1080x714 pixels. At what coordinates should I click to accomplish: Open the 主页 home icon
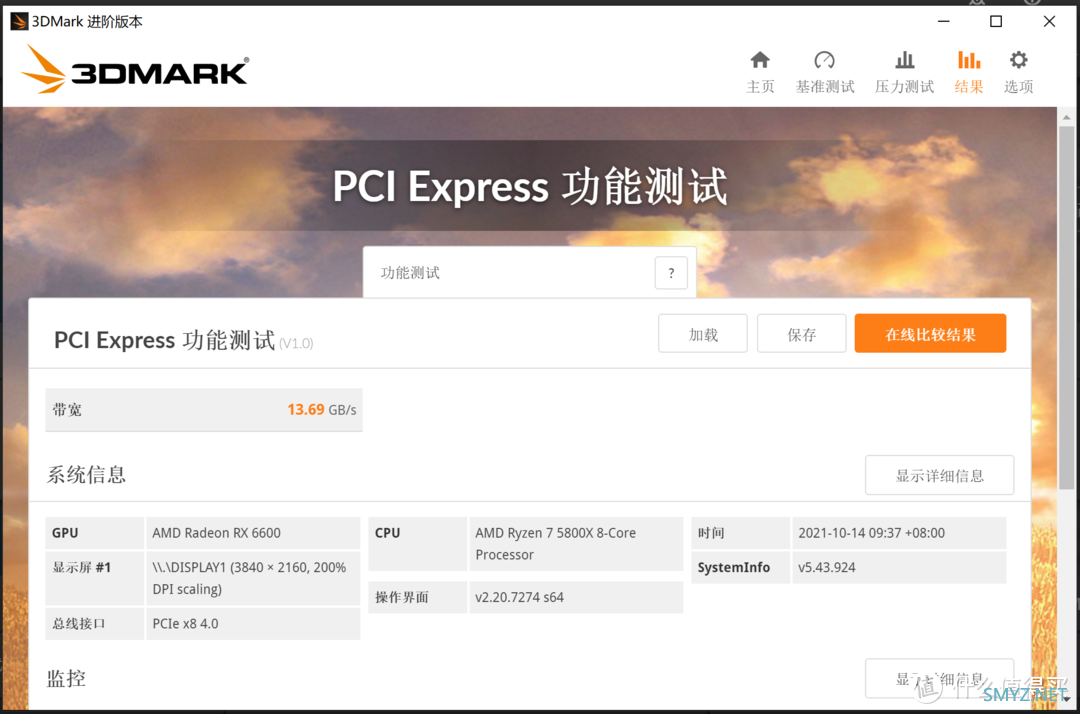(760, 61)
